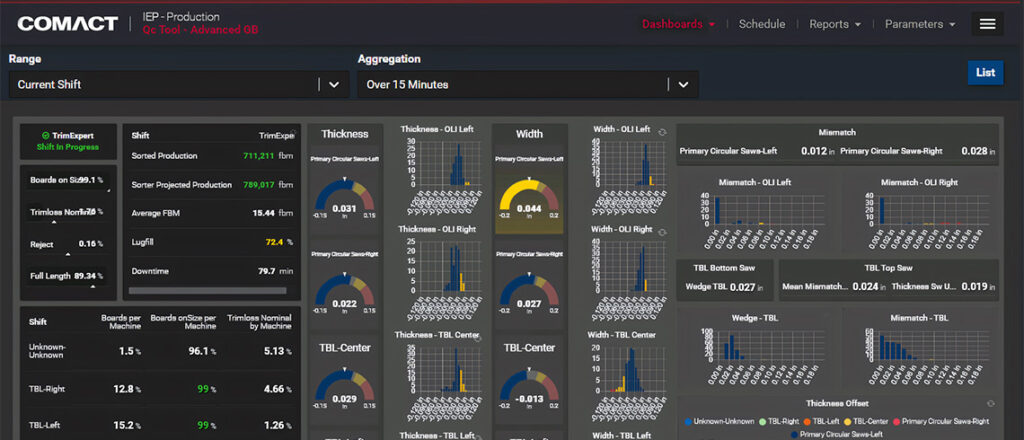This screenshot has height=440, width=1024.
Task: Click the horizontal scrollbar under Downtime
Action: 207,291
